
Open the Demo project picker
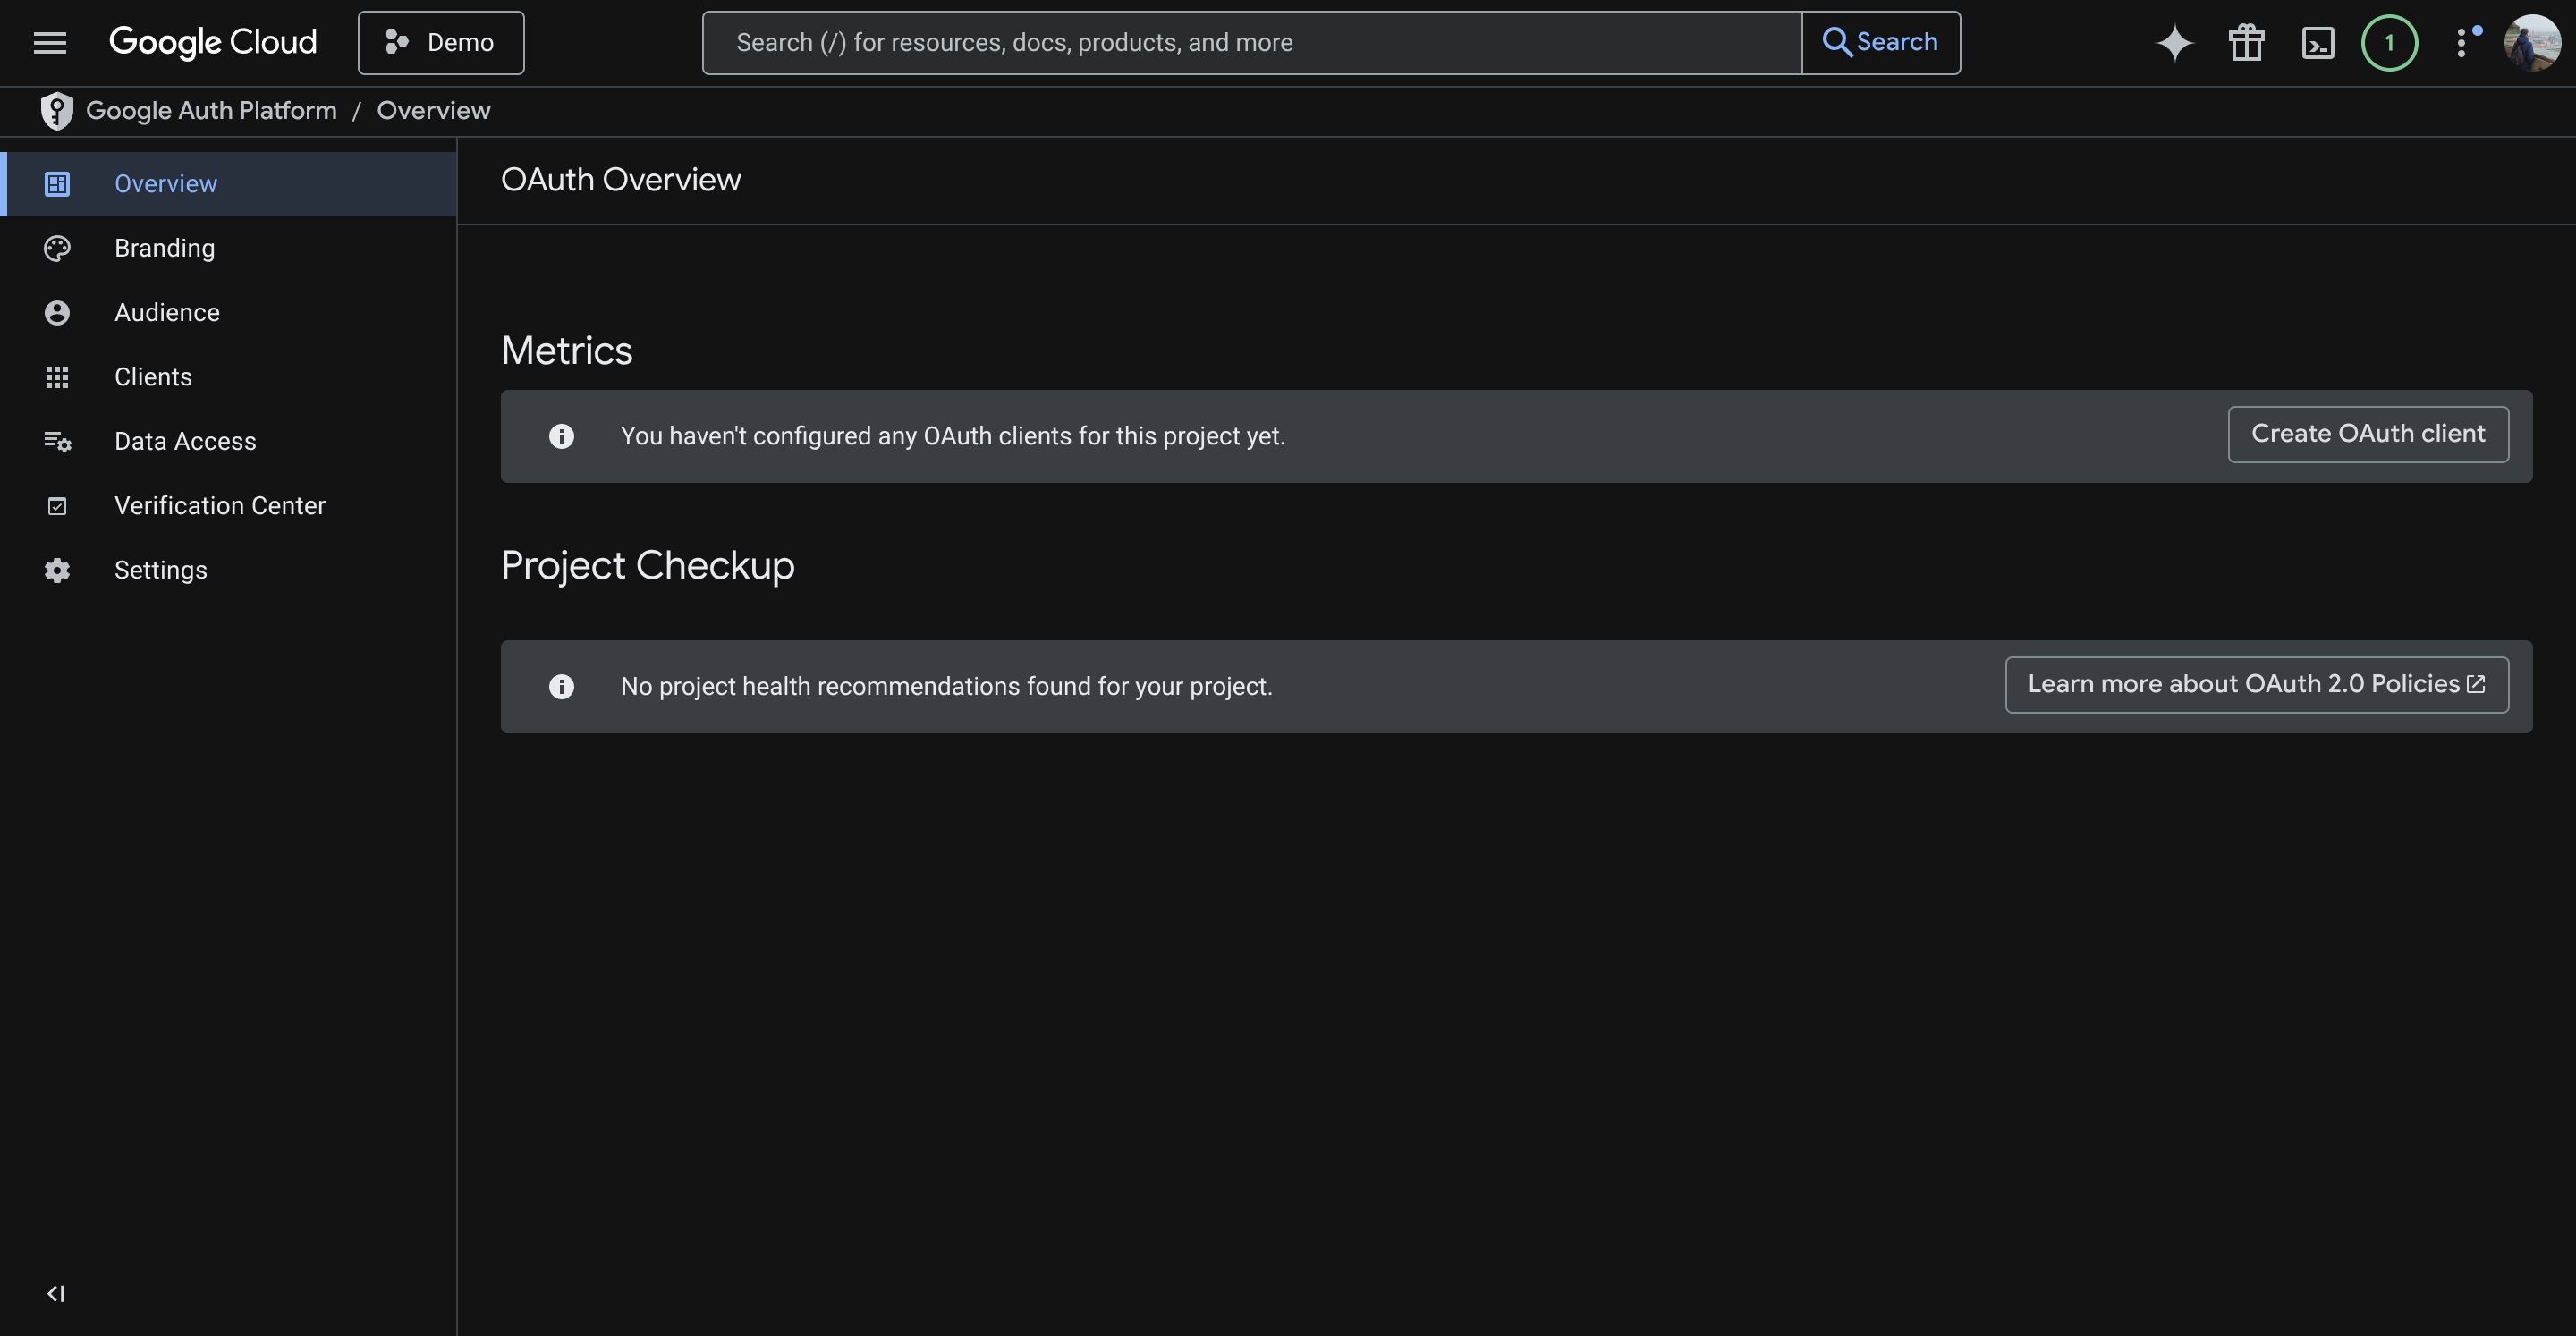[440, 42]
